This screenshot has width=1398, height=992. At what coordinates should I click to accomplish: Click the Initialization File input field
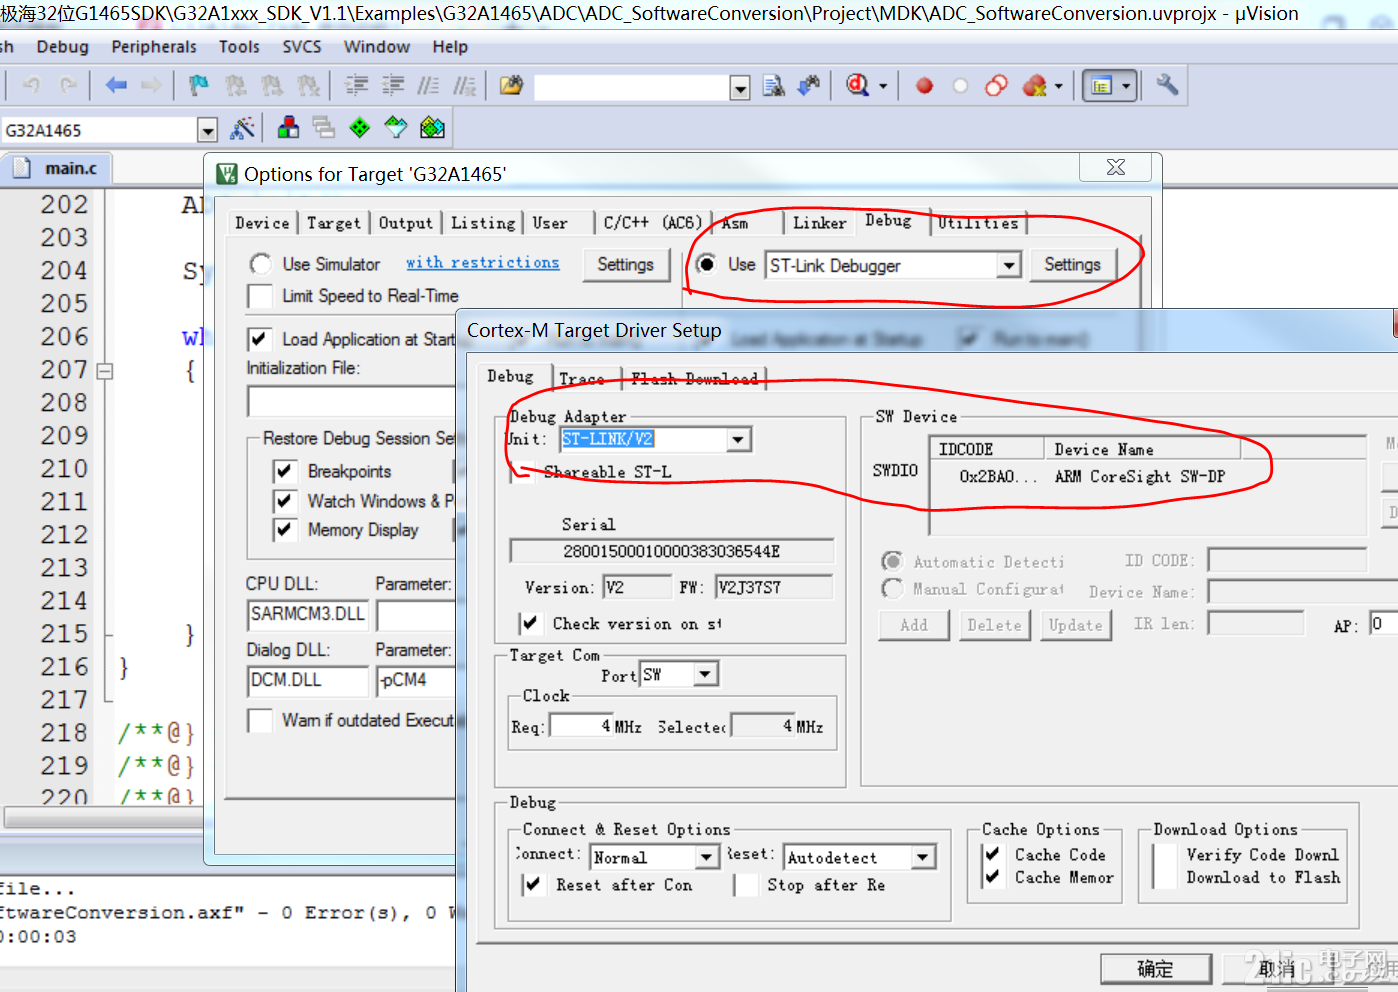click(351, 401)
